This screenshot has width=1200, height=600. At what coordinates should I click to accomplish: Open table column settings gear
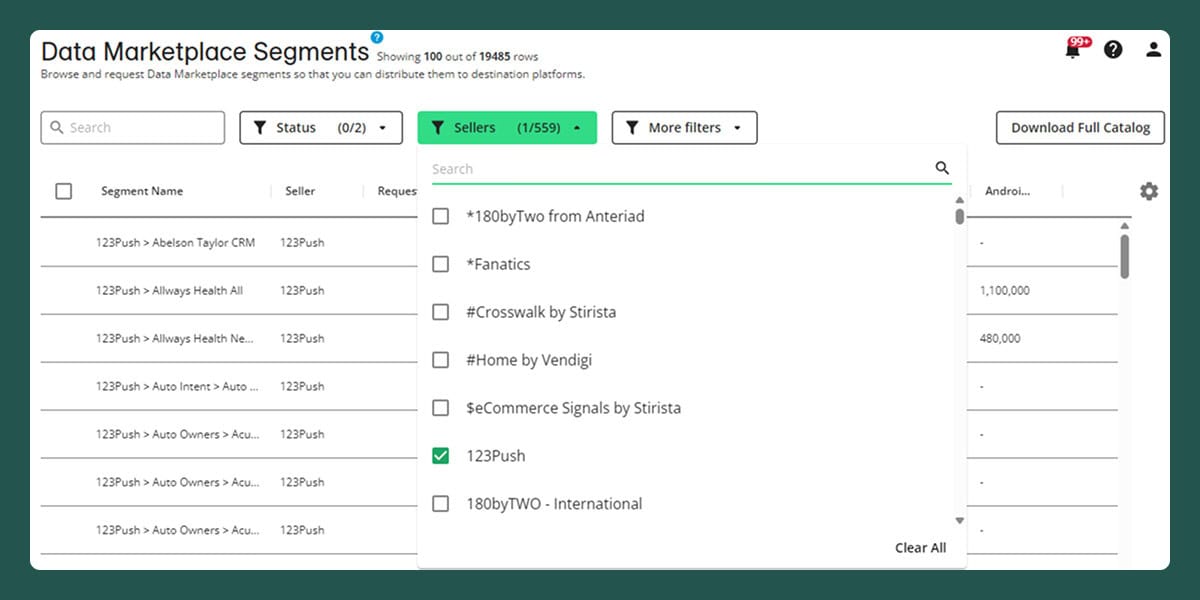[1149, 191]
